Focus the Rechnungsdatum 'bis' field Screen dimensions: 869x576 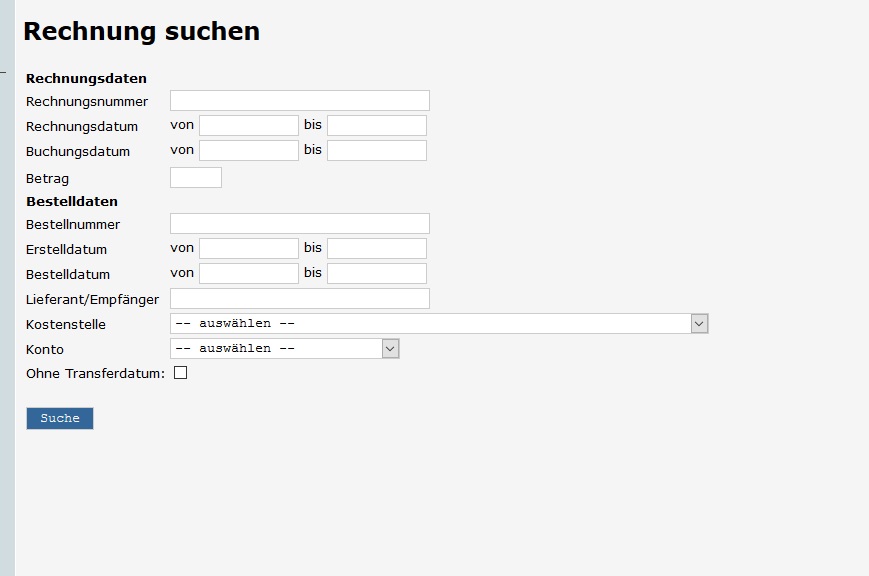(x=376, y=126)
